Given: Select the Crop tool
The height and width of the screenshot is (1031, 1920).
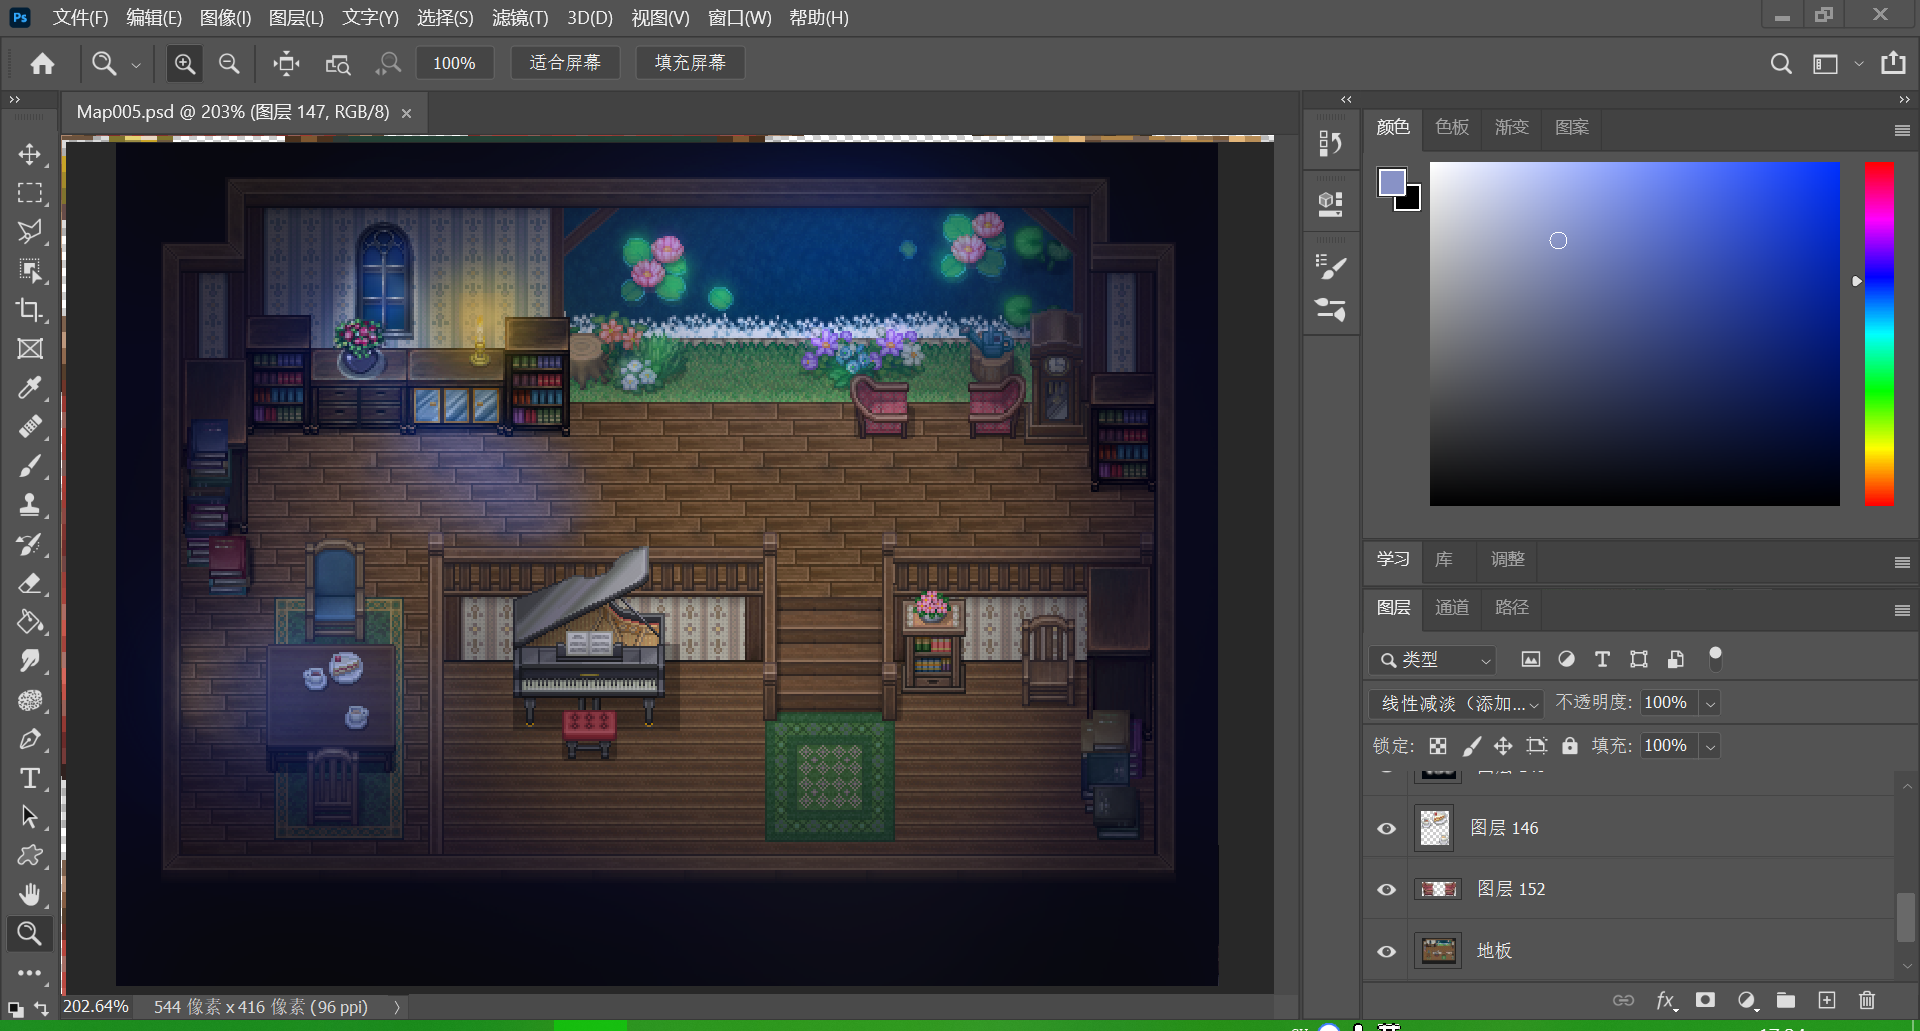Looking at the screenshot, I should pos(30,310).
